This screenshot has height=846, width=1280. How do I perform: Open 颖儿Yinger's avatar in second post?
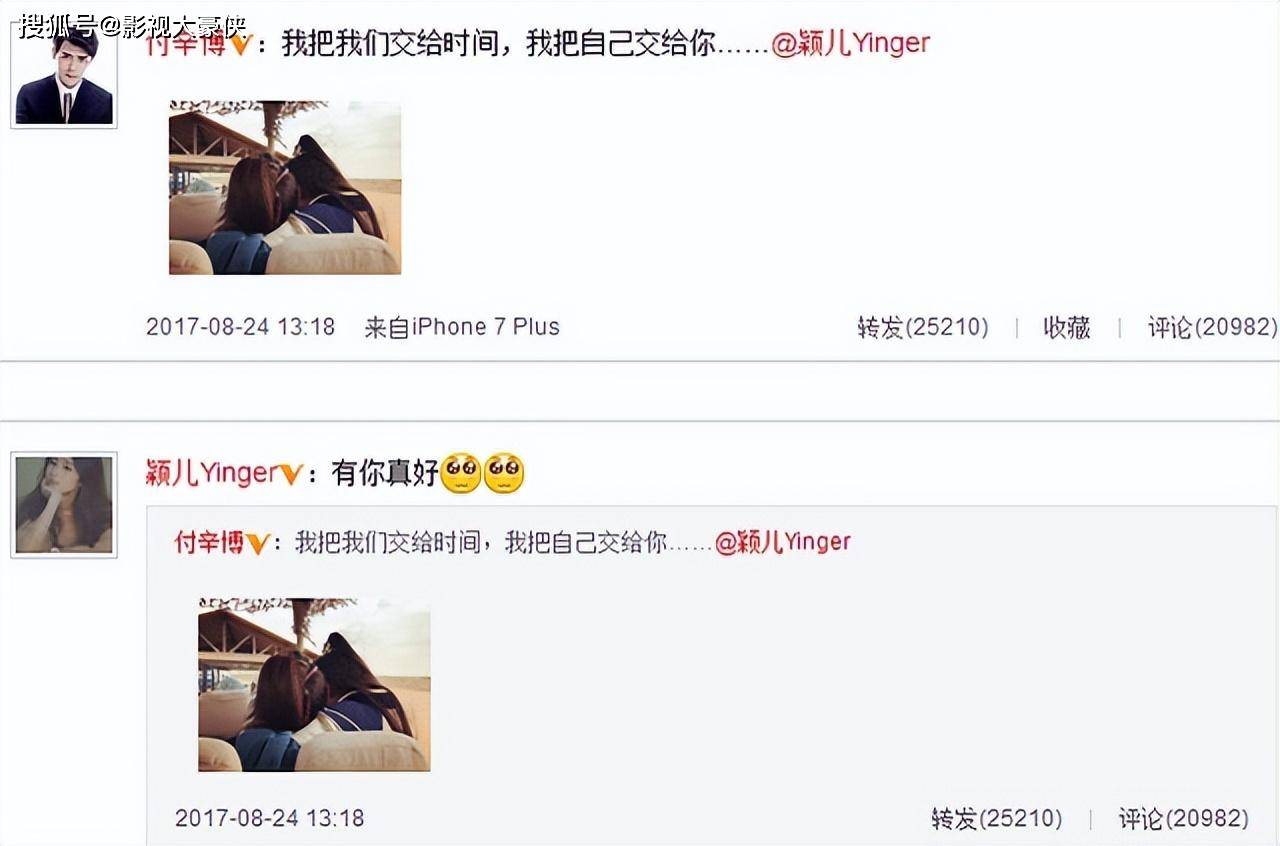pos(64,505)
